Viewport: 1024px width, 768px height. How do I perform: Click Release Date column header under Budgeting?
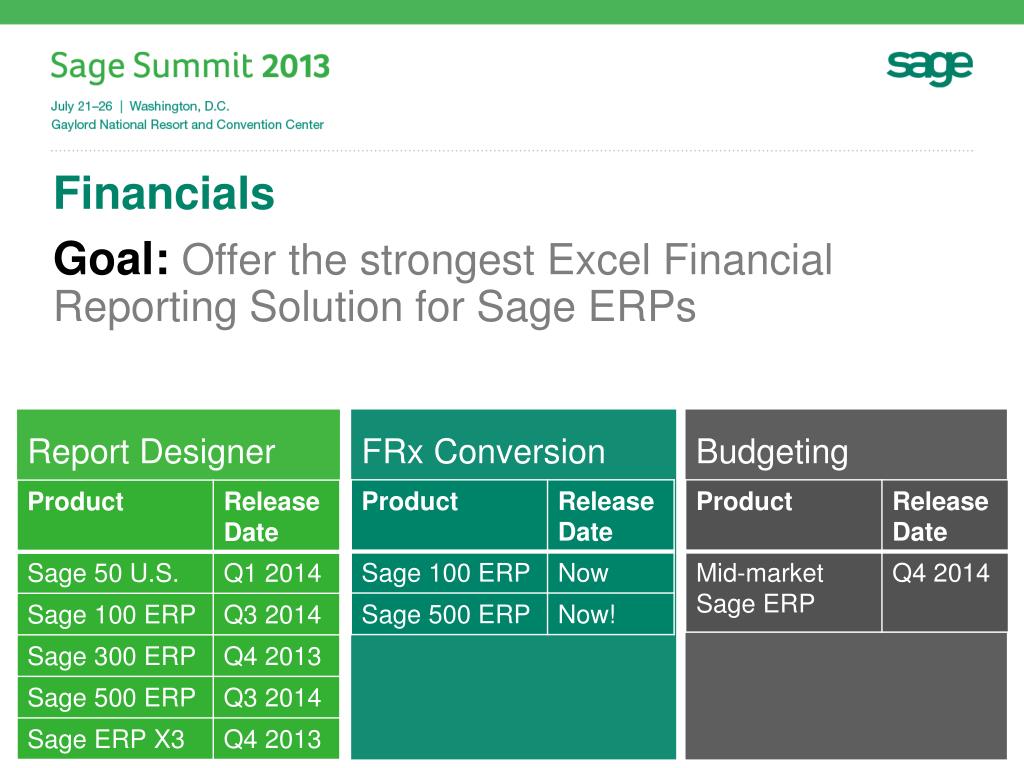(945, 515)
